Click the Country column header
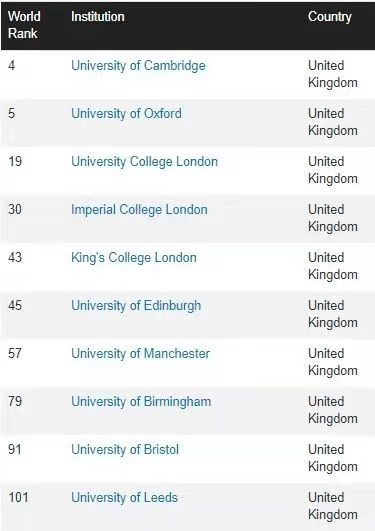This screenshot has width=375, height=531. pyautogui.click(x=330, y=17)
